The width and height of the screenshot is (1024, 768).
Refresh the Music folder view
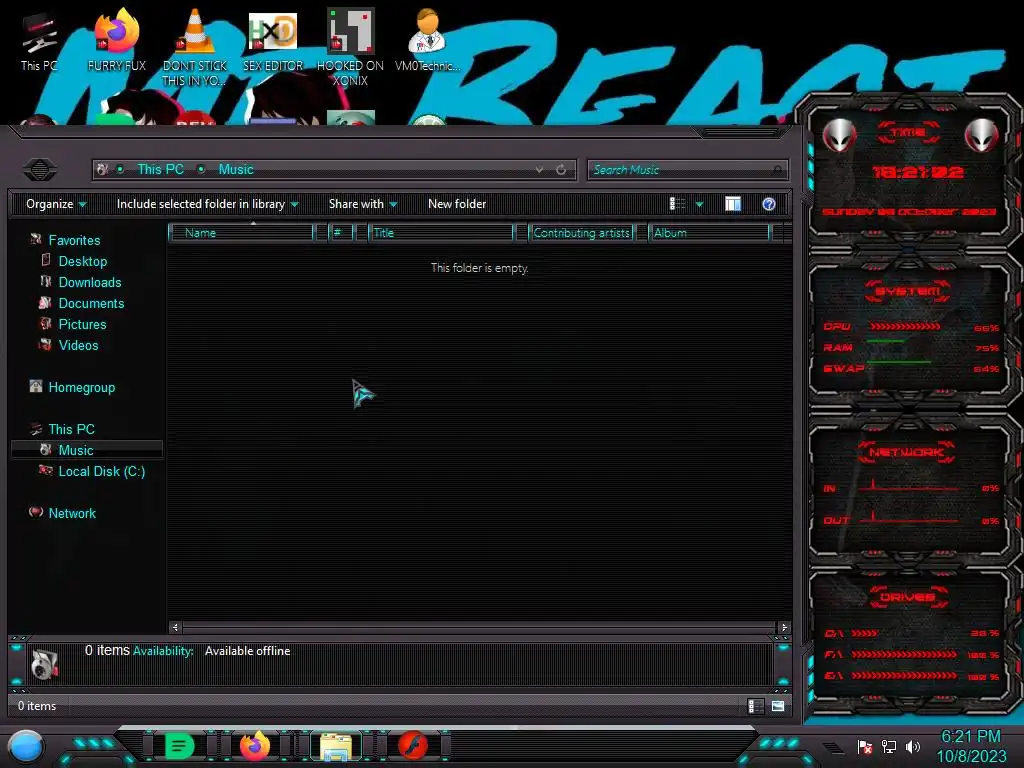[x=561, y=170]
